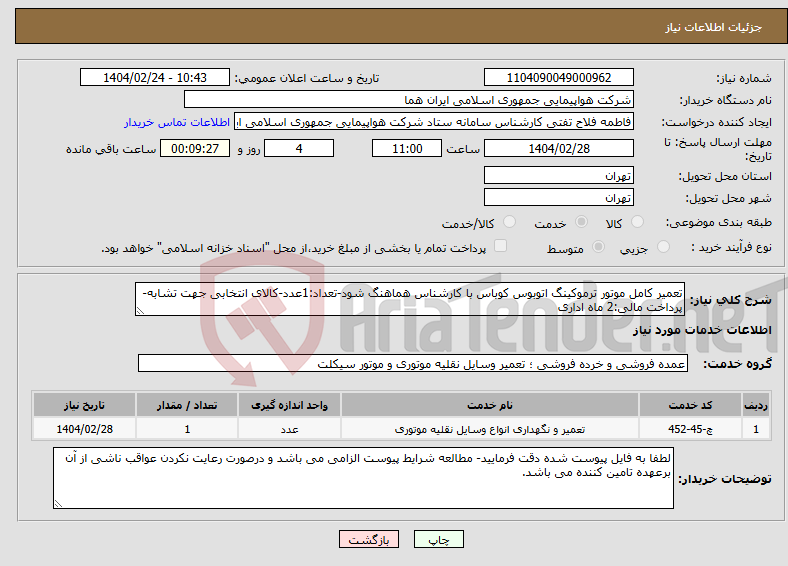Select the کالا radio button

click(637, 222)
